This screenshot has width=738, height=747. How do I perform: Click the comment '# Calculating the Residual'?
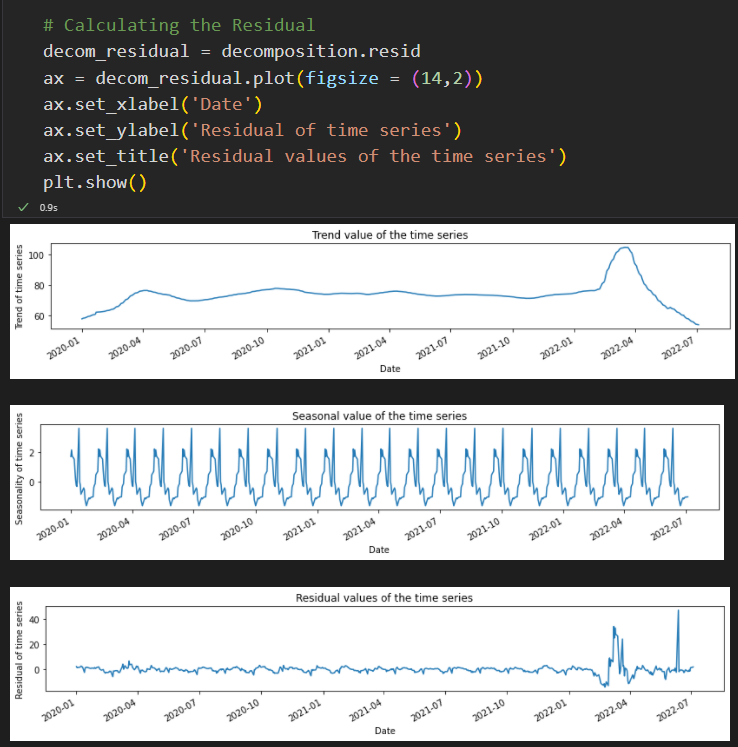coord(179,25)
